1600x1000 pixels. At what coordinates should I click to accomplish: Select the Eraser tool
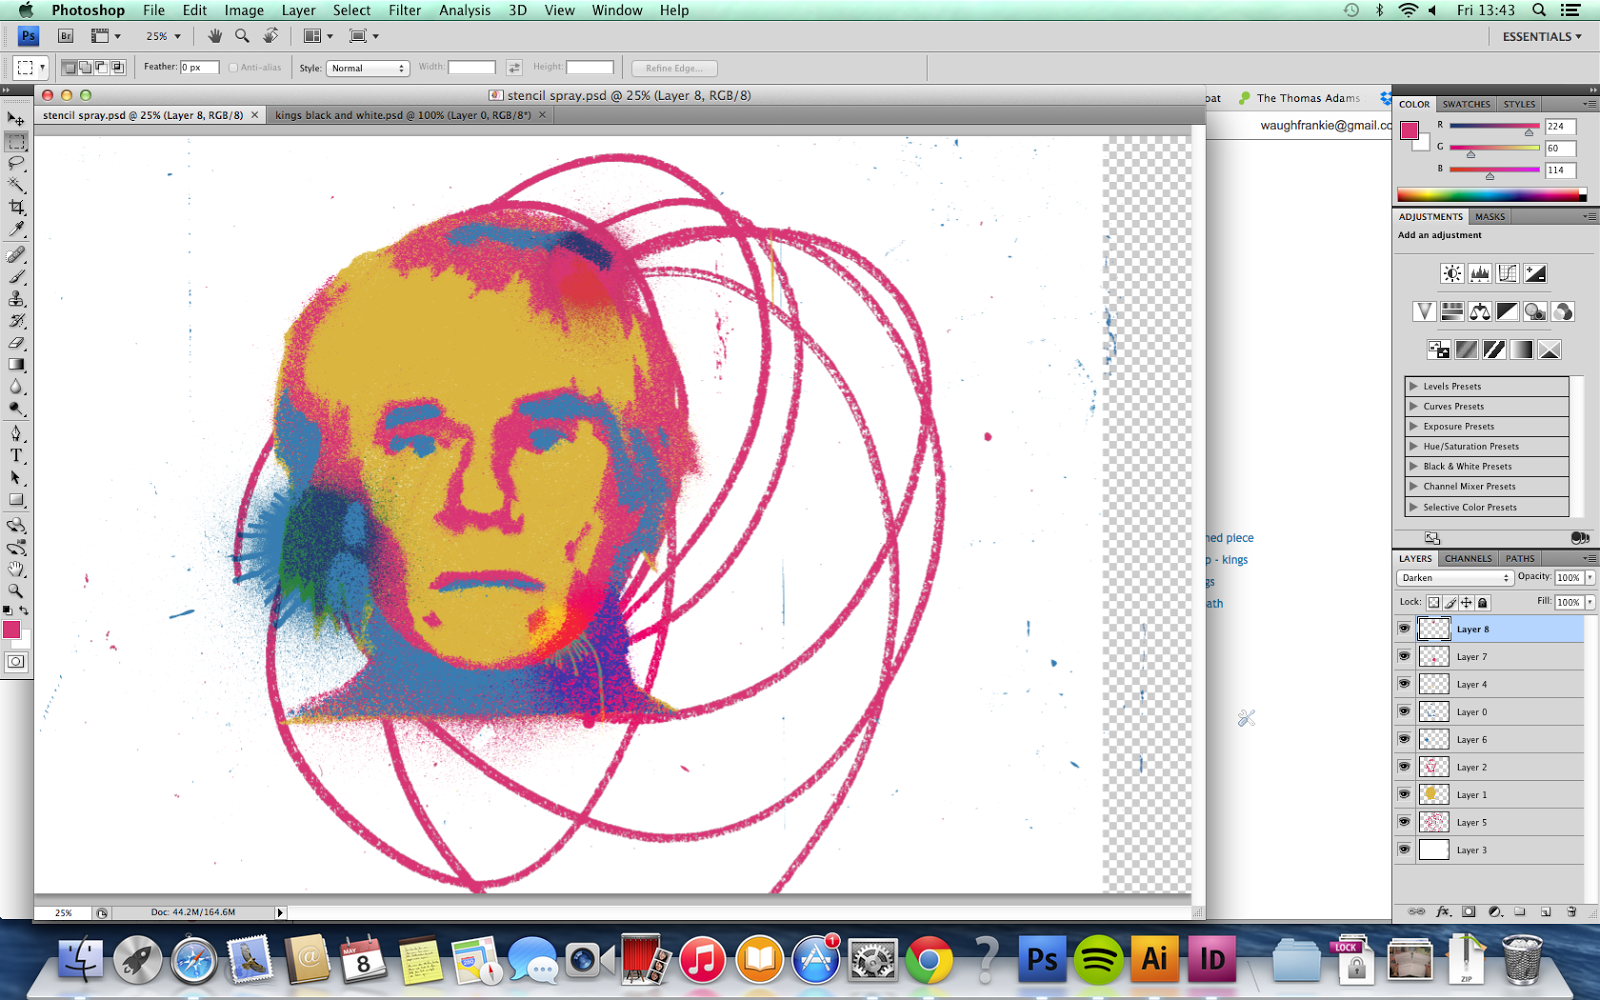[x=16, y=343]
